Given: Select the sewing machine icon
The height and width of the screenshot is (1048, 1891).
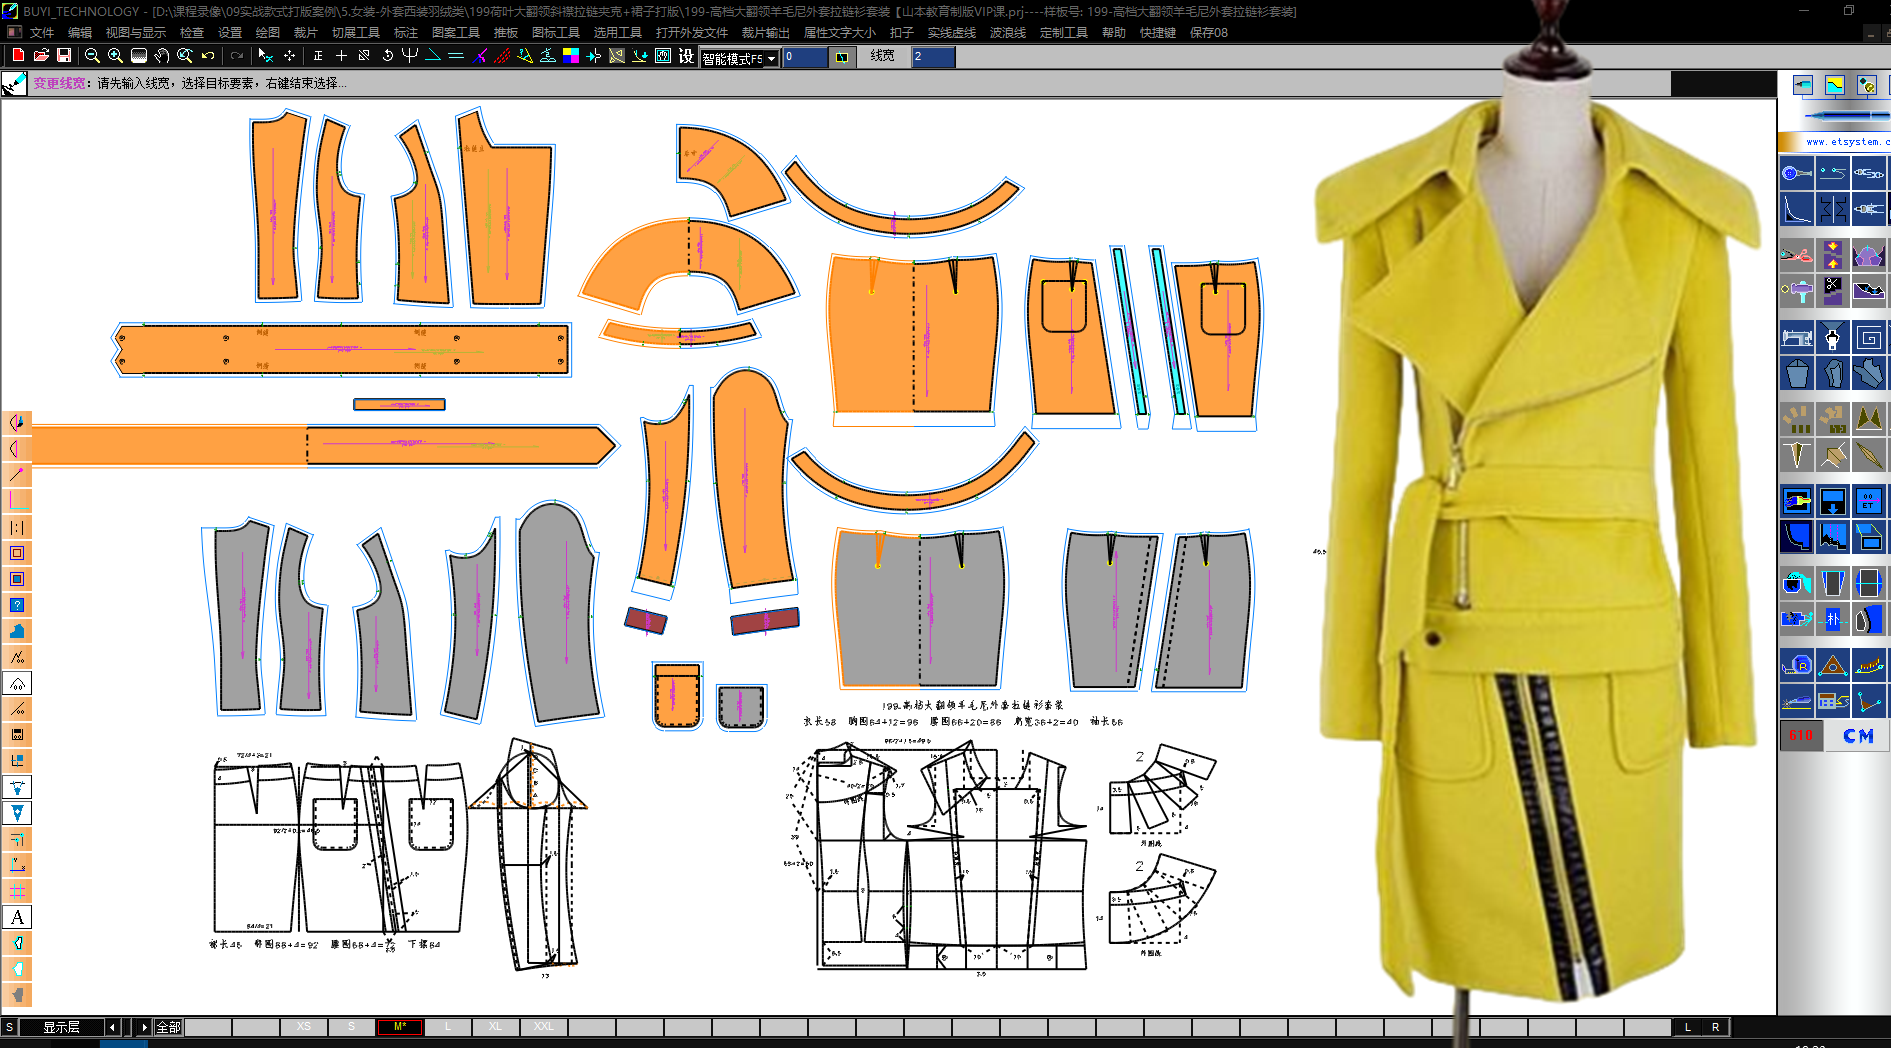Looking at the screenshot, I should [x=1796, y=338].
